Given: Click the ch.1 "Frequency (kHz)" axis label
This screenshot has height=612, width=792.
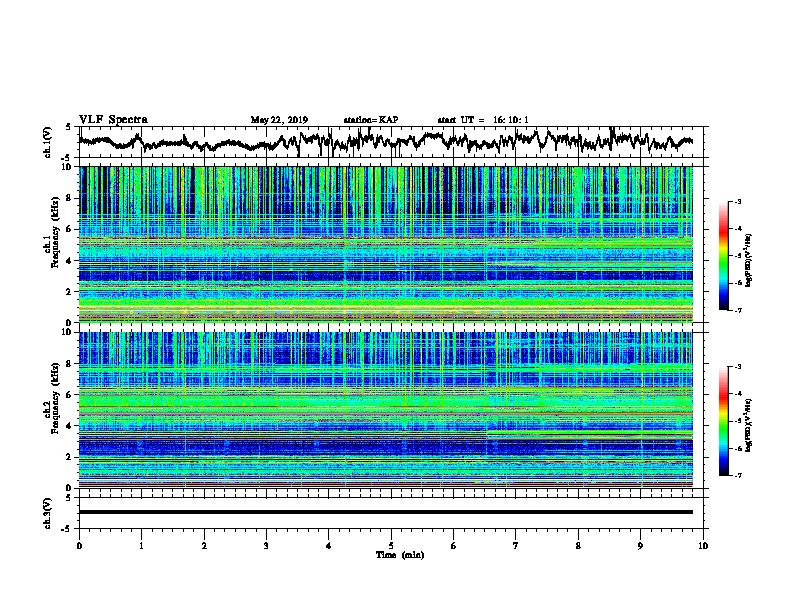Looking at the screenshot, I should click(57, 232).
